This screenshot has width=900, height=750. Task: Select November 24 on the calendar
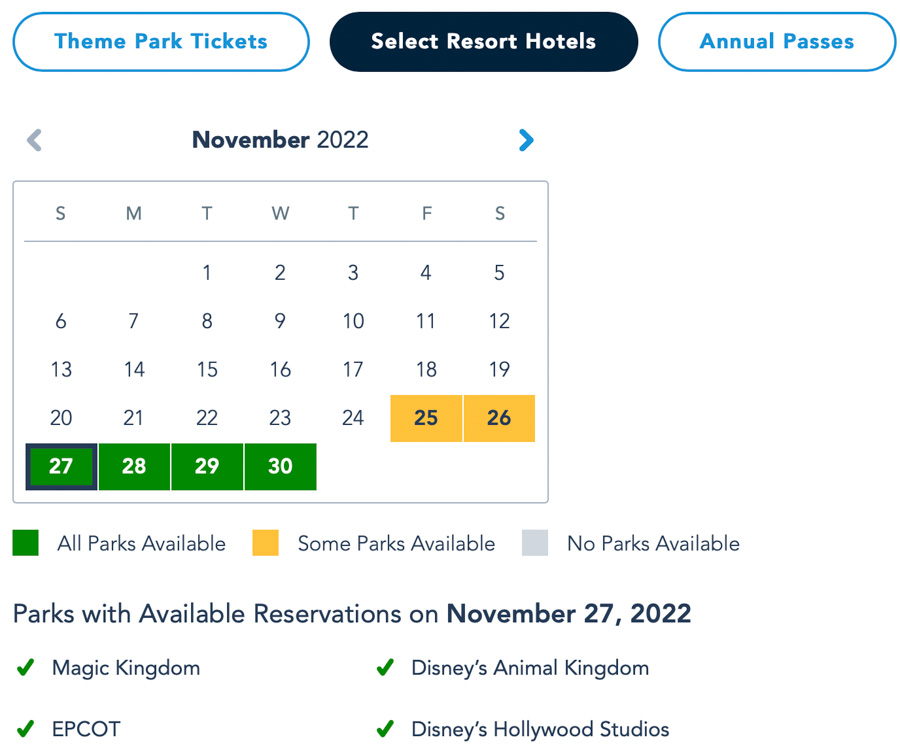tap(353, 418)
